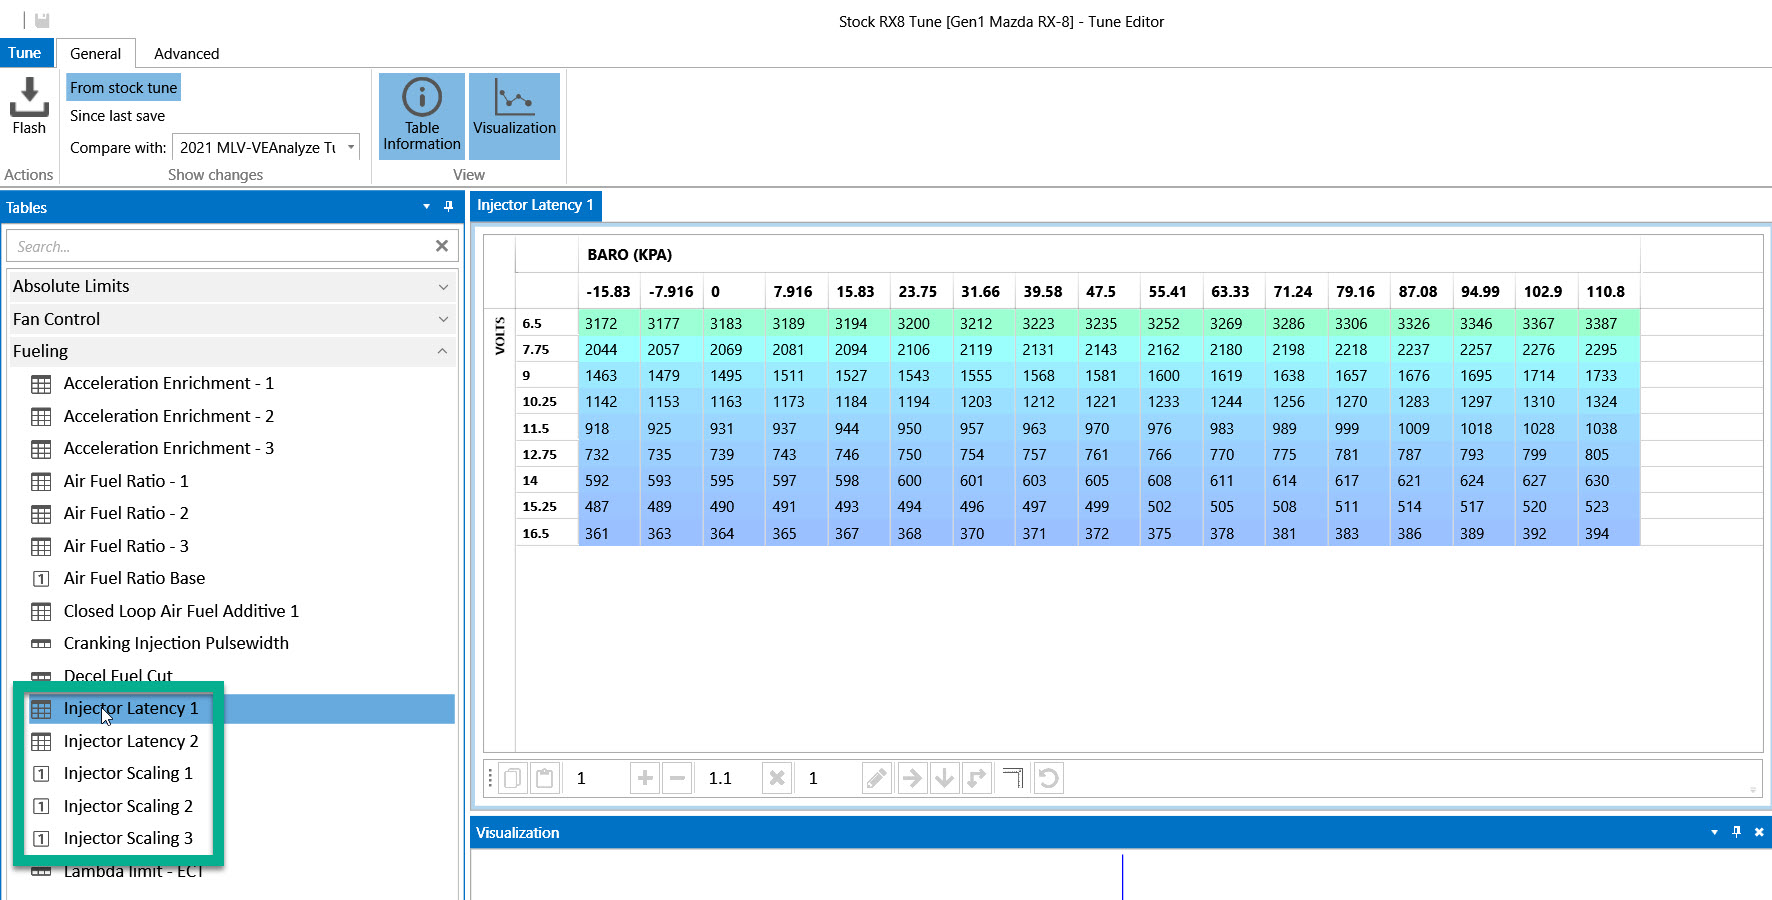
Task: Select the Injector Latency 1 table tab
Action: click(x=535, y=205)
